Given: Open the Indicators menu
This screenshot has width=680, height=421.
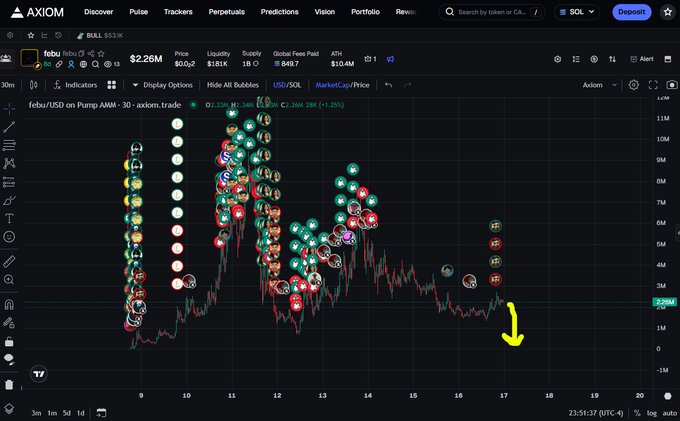Looking at the screenshot, I should (75, 85).
